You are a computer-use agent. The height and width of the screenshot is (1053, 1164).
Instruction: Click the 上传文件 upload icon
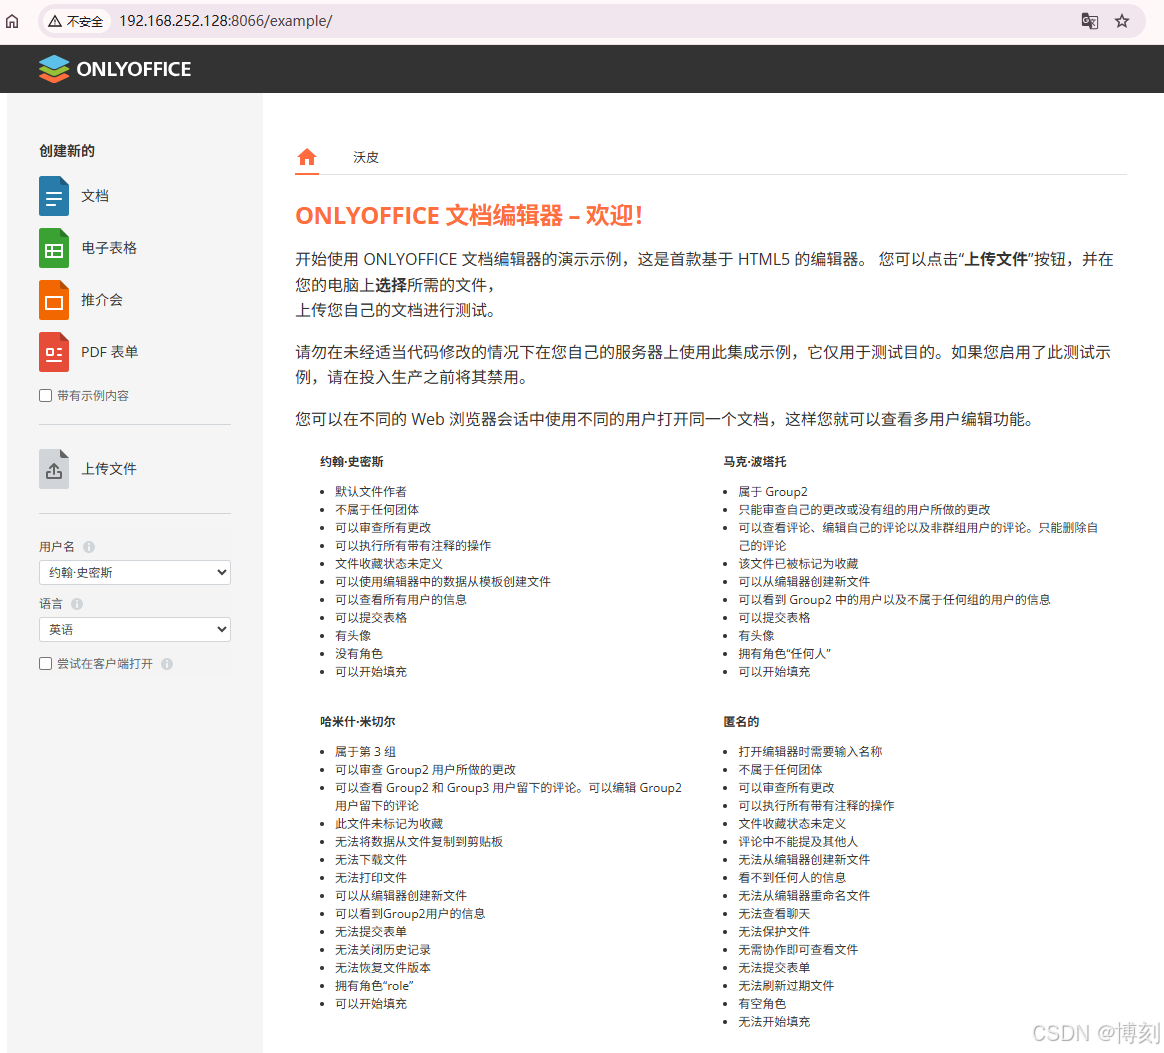click(54, 469)
